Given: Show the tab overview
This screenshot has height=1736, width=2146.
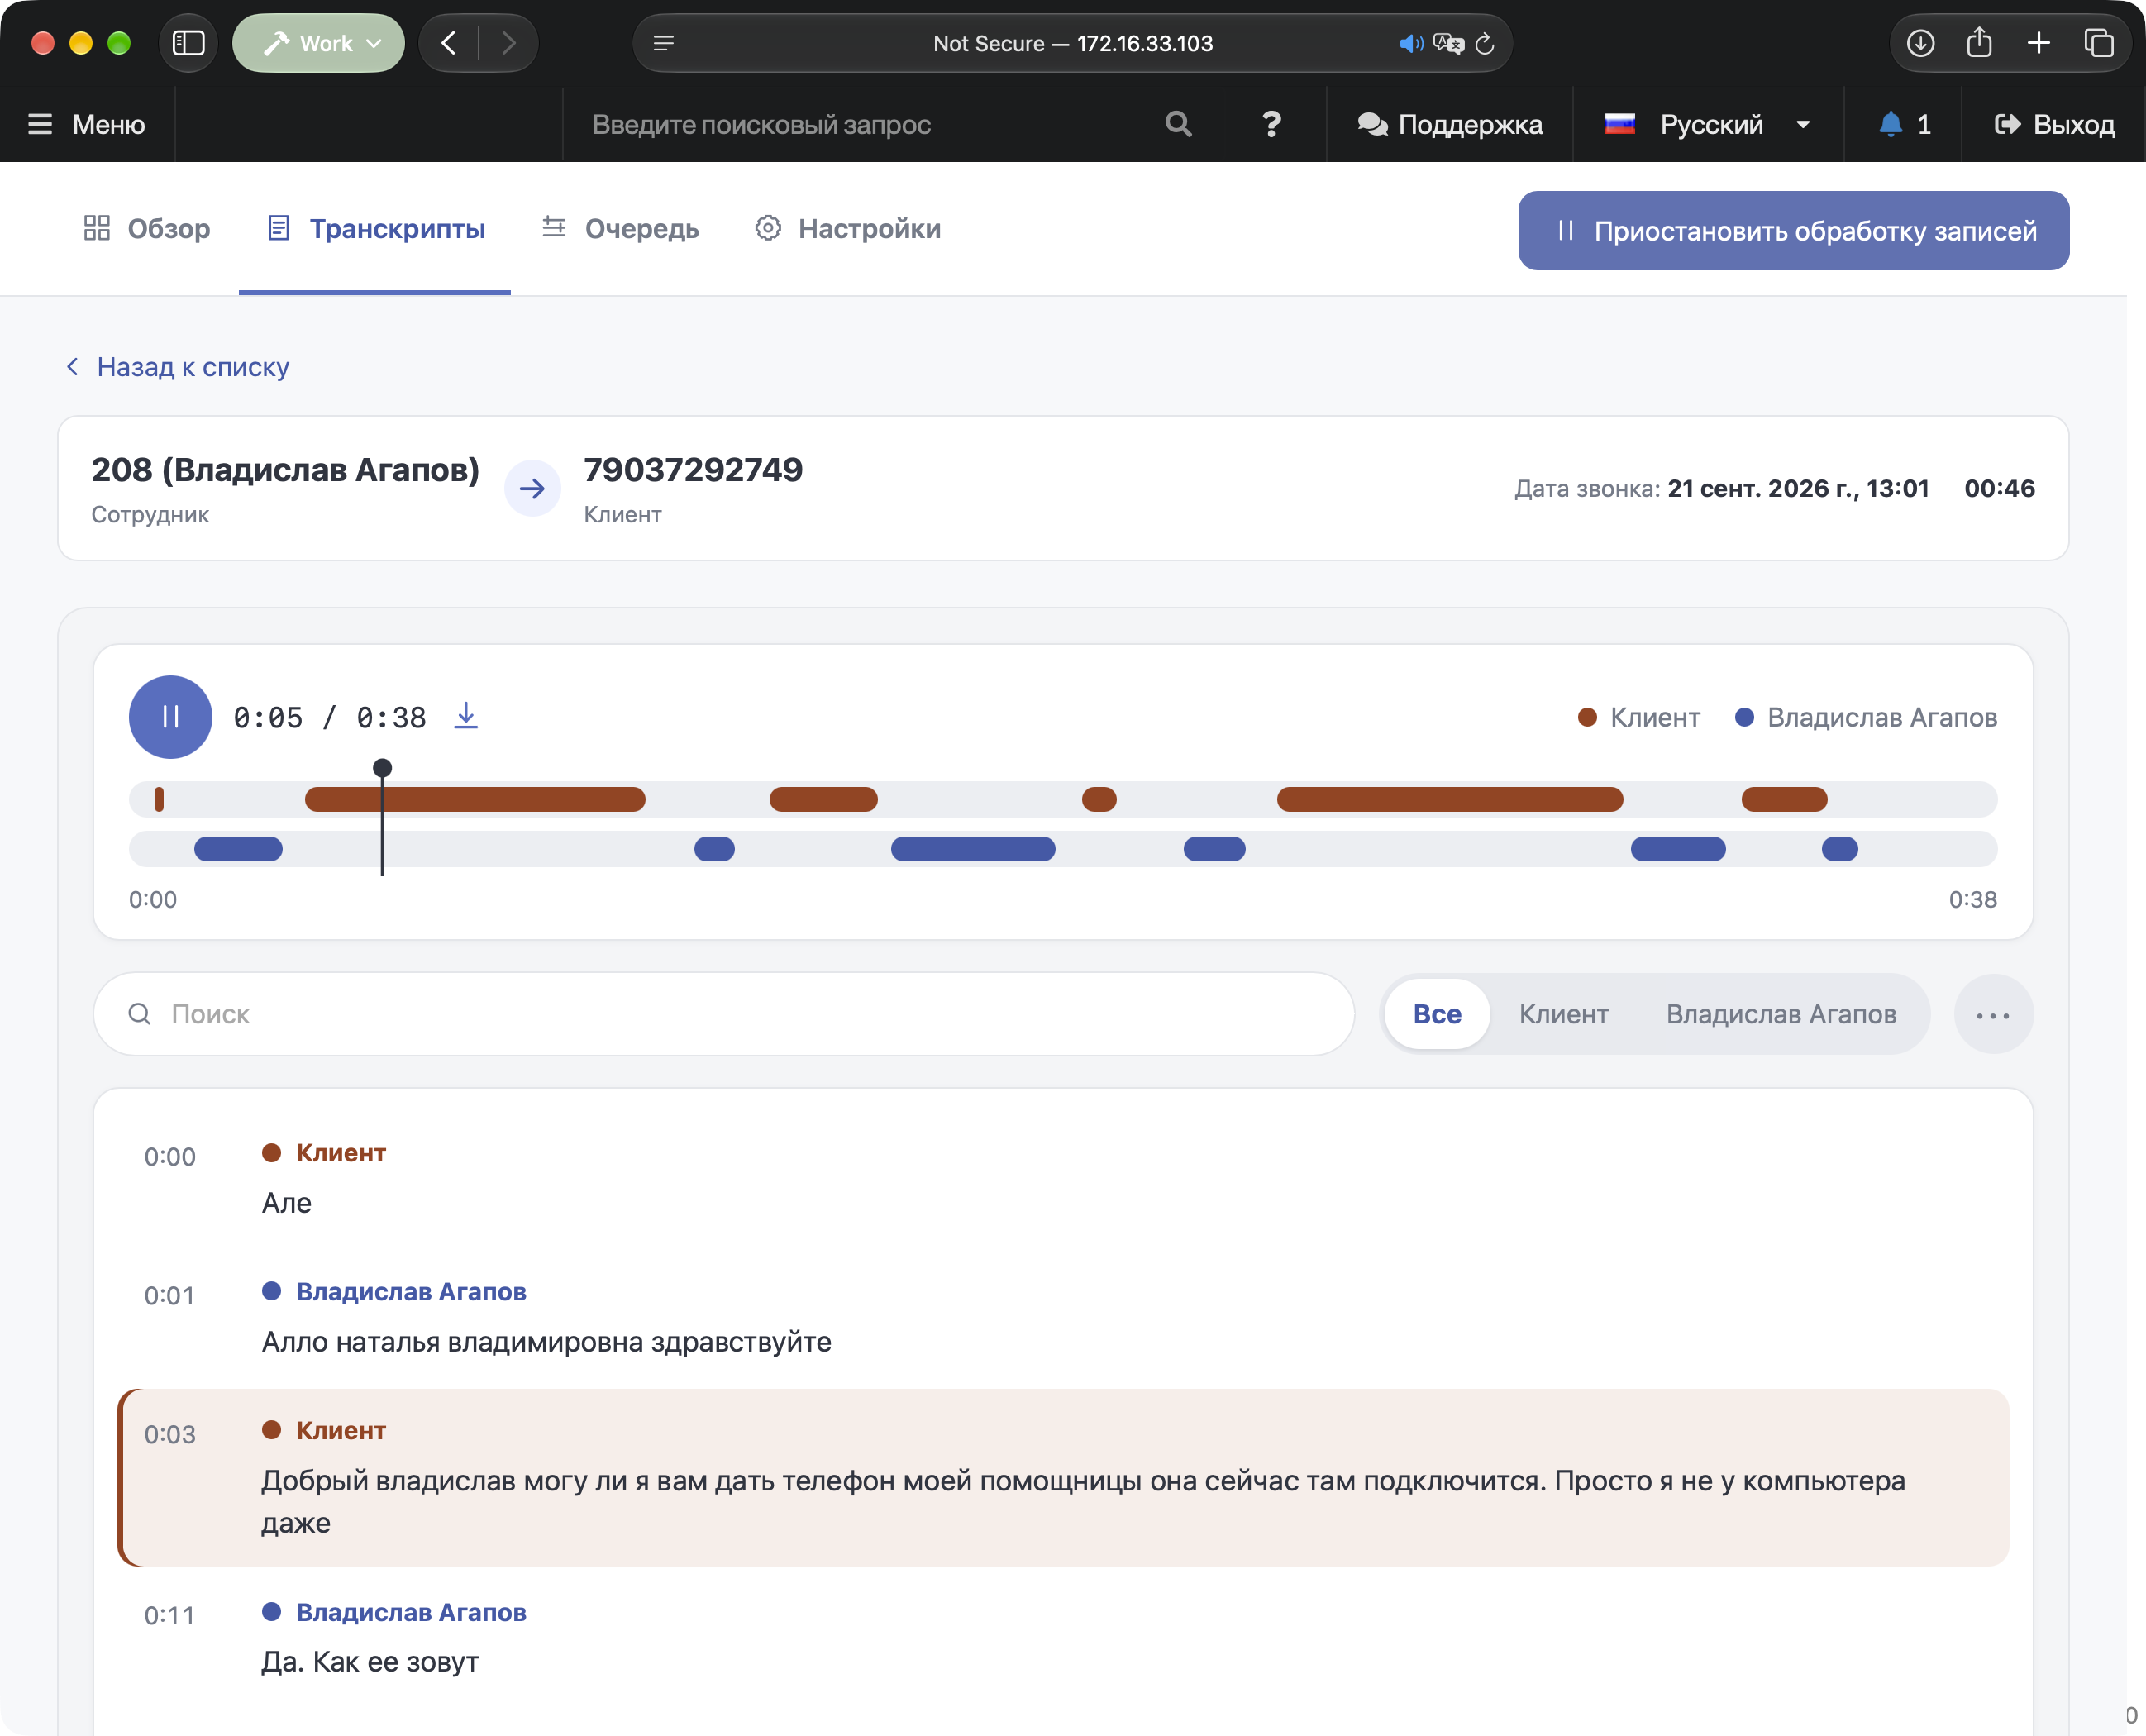Looking at the screenshot, I should [2098, 43].
